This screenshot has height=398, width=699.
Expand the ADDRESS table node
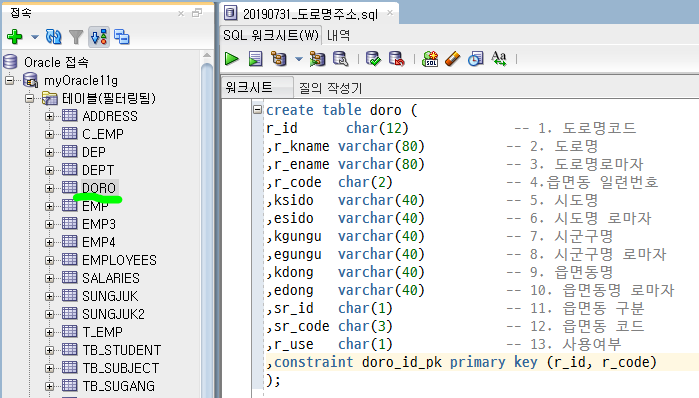(x=49, y=116)
